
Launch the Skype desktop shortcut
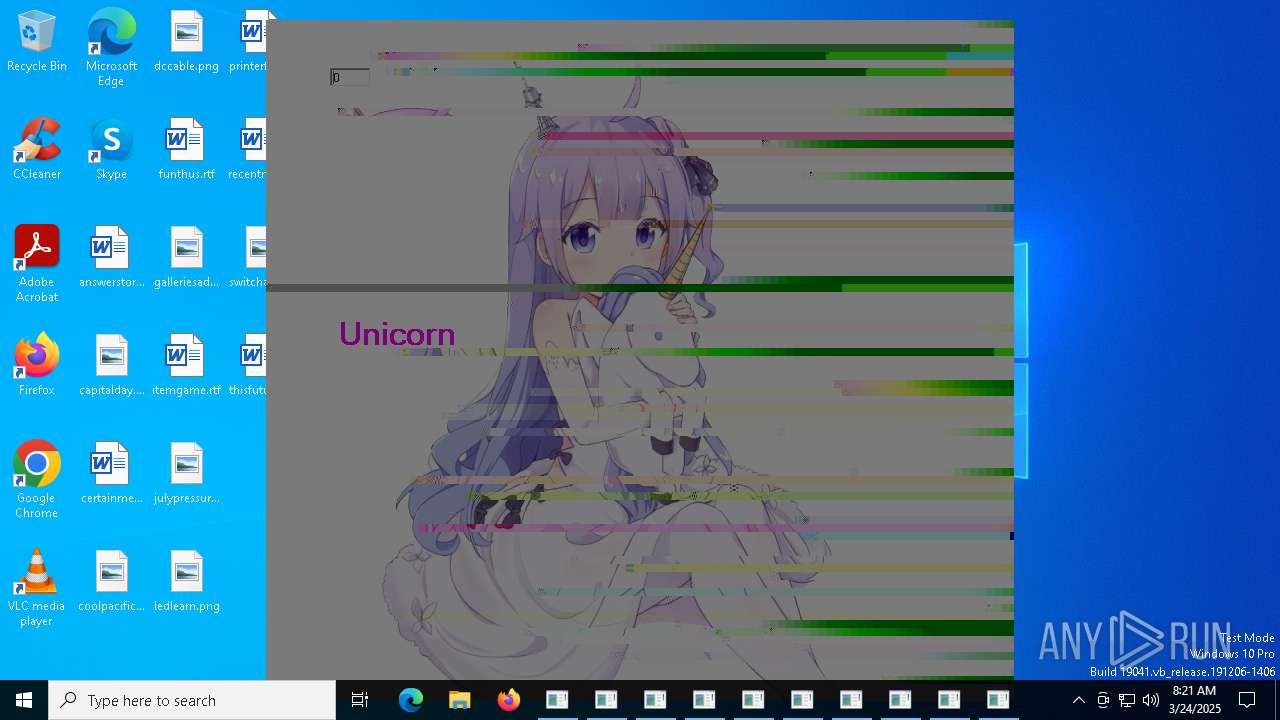(x=111, y=150)
